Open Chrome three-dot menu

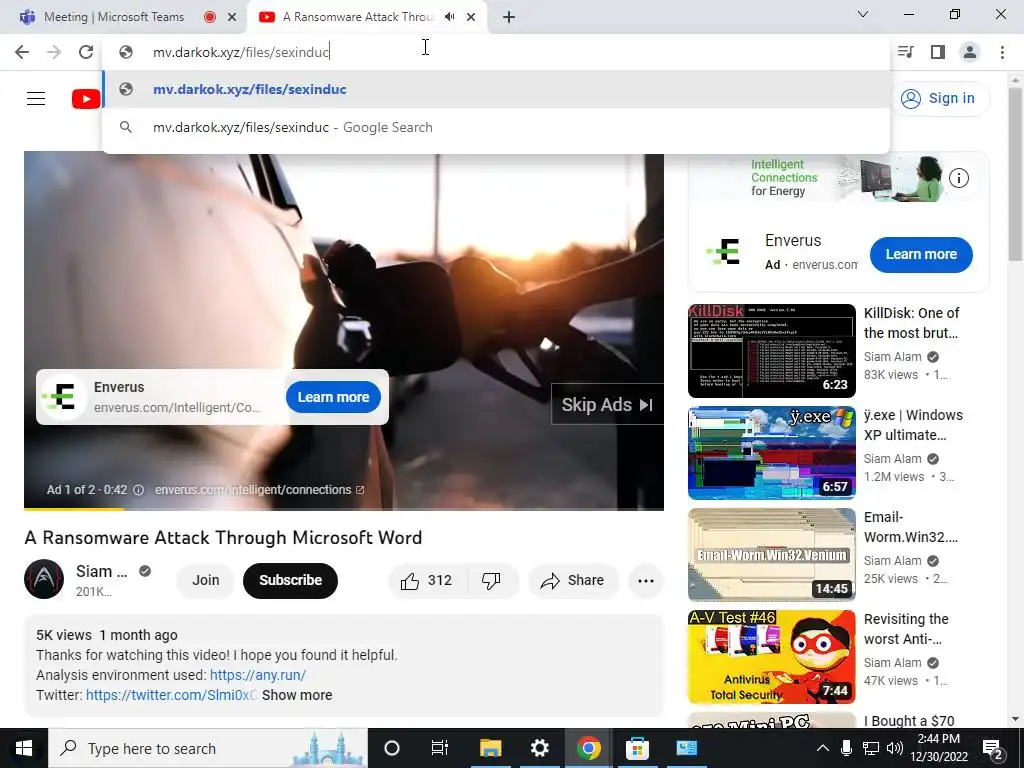[x=1002, y=52]
